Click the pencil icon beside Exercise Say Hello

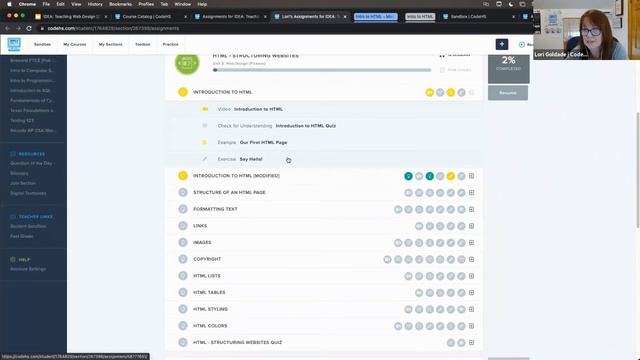point(205,159)
